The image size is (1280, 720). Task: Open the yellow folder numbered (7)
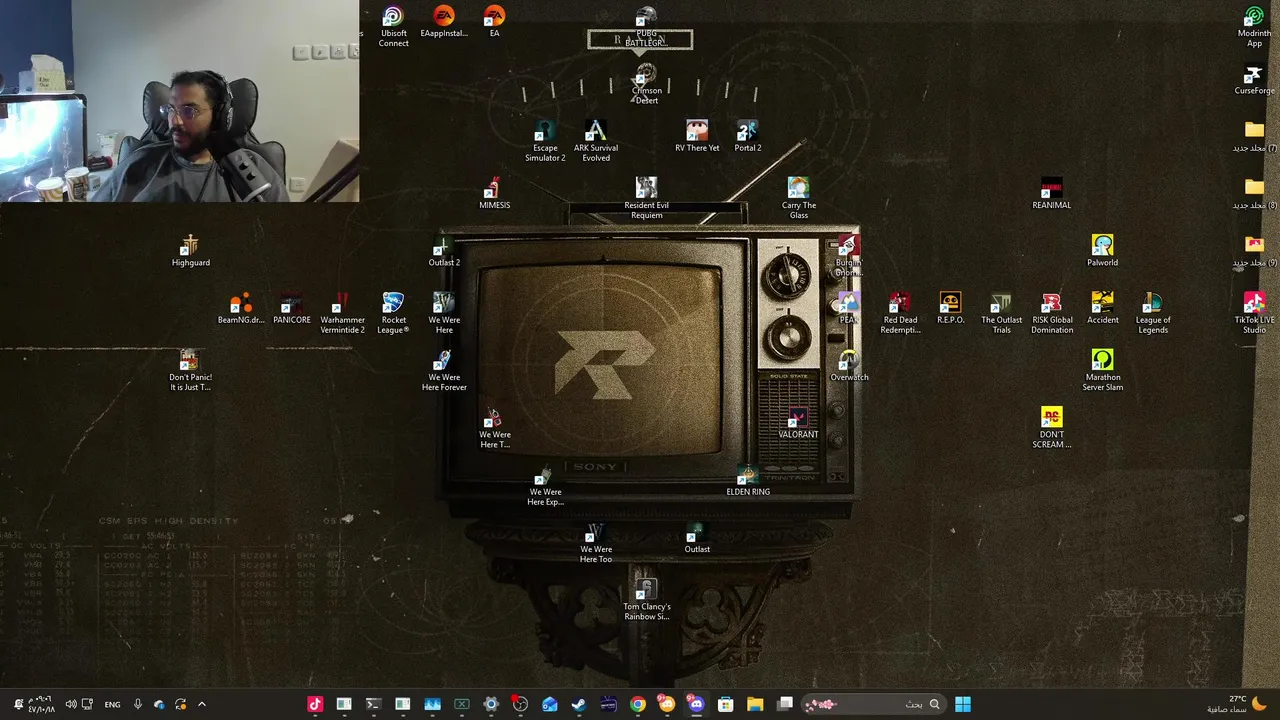[1254, 137]
